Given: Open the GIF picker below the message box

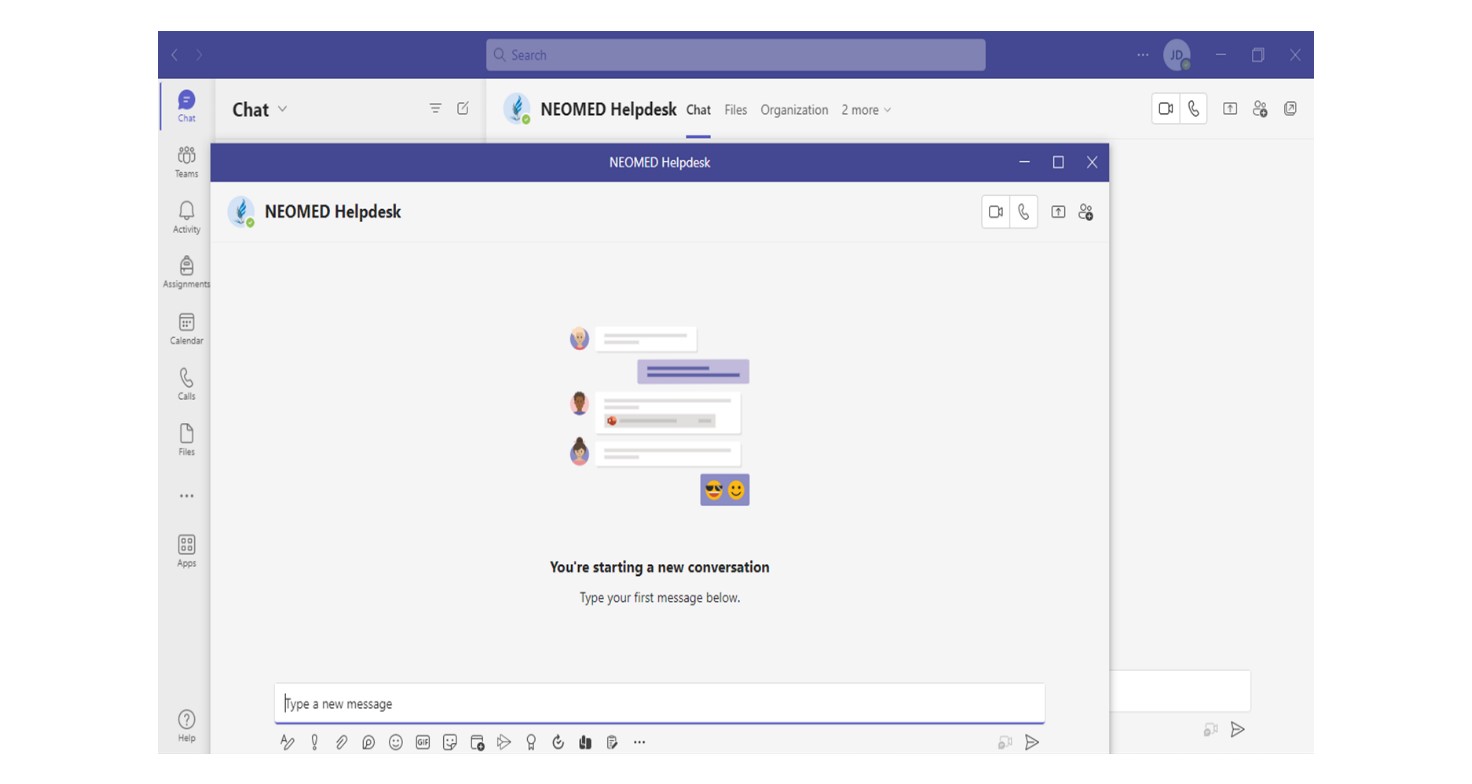Looking at the screenshot, I should 423,742.
